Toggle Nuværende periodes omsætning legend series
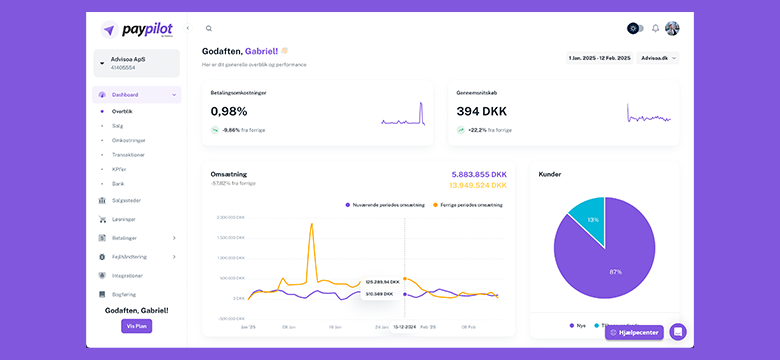 (x=385, y=205)
